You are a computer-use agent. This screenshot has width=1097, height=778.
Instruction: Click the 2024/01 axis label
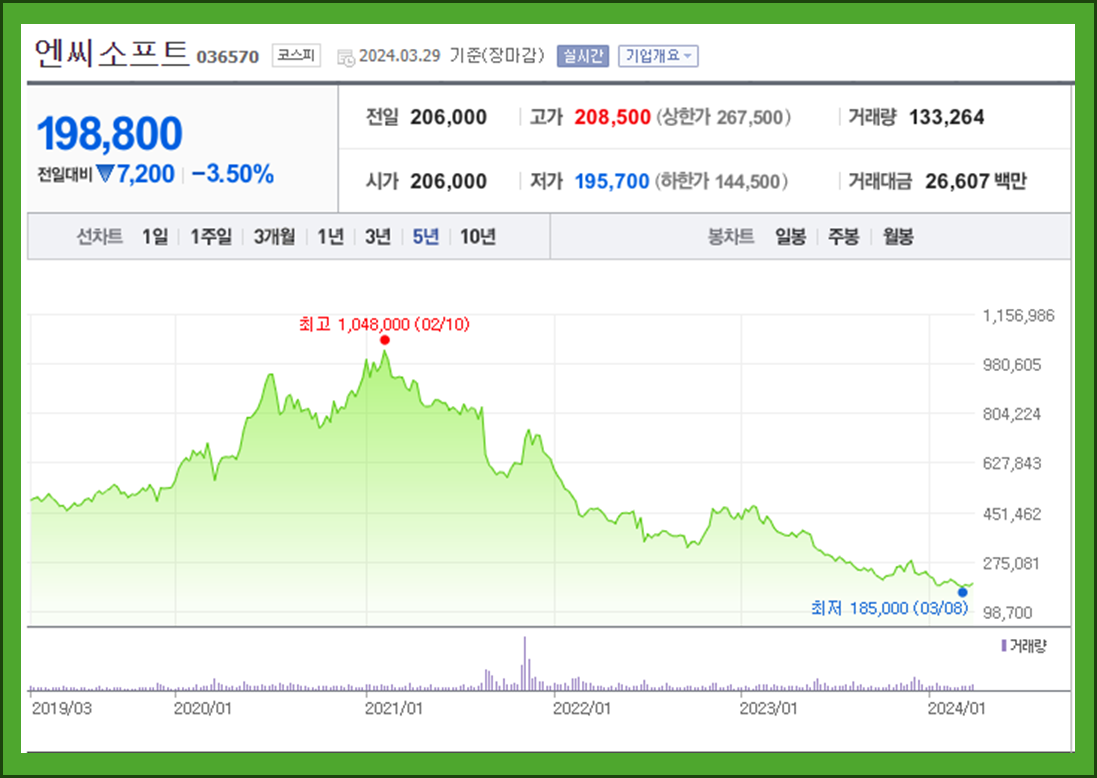pos(956,708)
